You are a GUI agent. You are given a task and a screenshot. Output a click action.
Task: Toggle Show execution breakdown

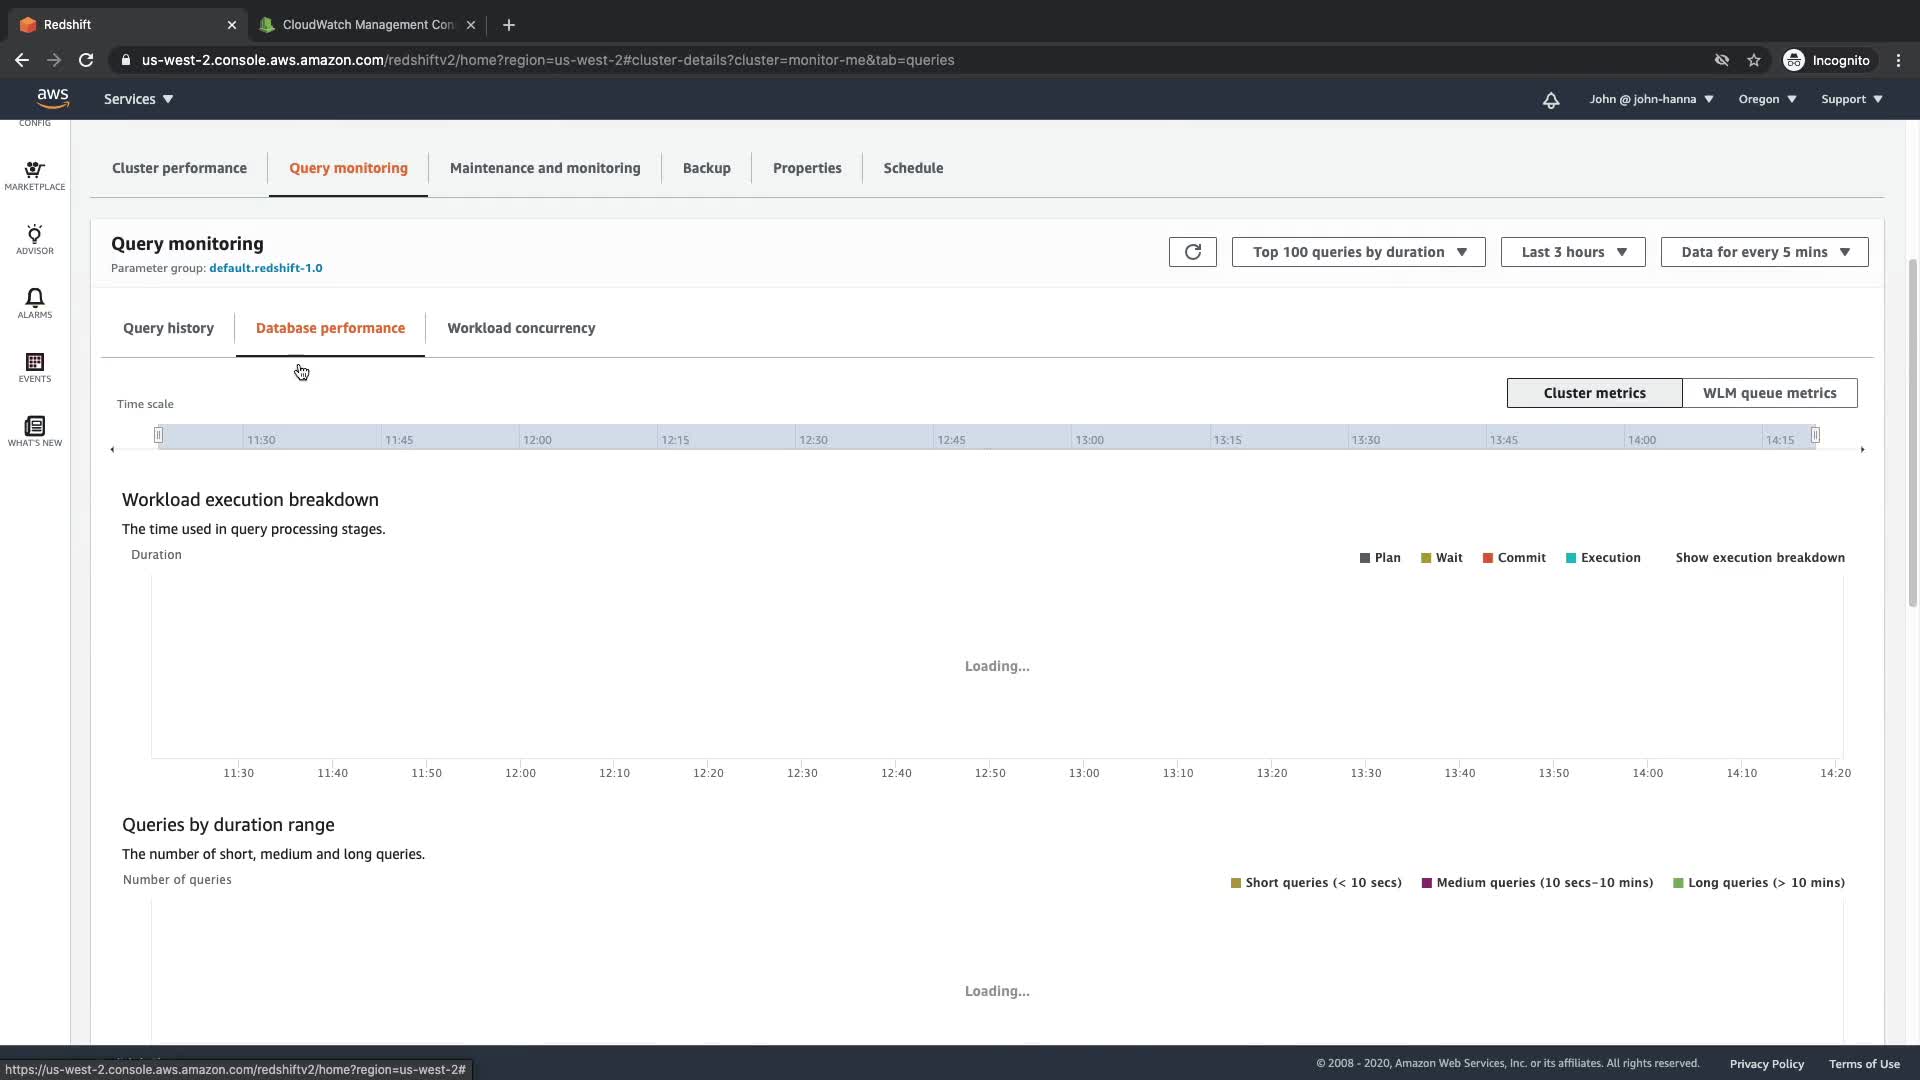[x=1759, y=558]
